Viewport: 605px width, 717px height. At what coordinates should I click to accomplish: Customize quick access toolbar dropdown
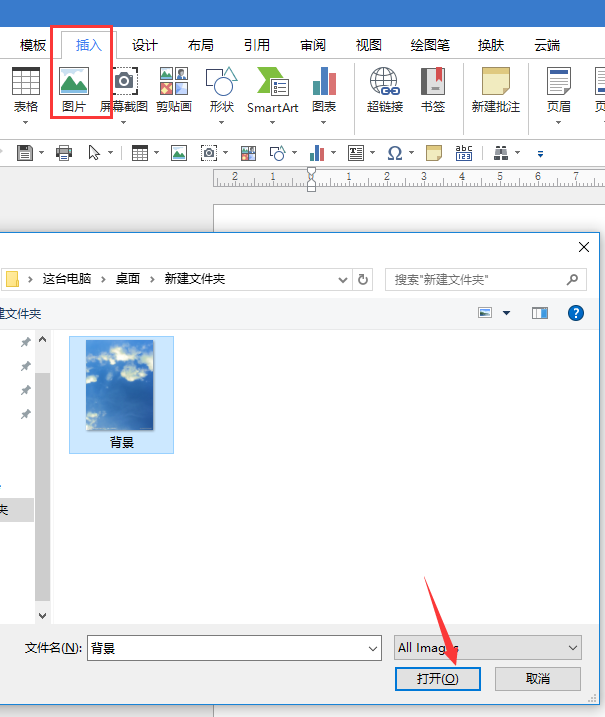point(541,154)
